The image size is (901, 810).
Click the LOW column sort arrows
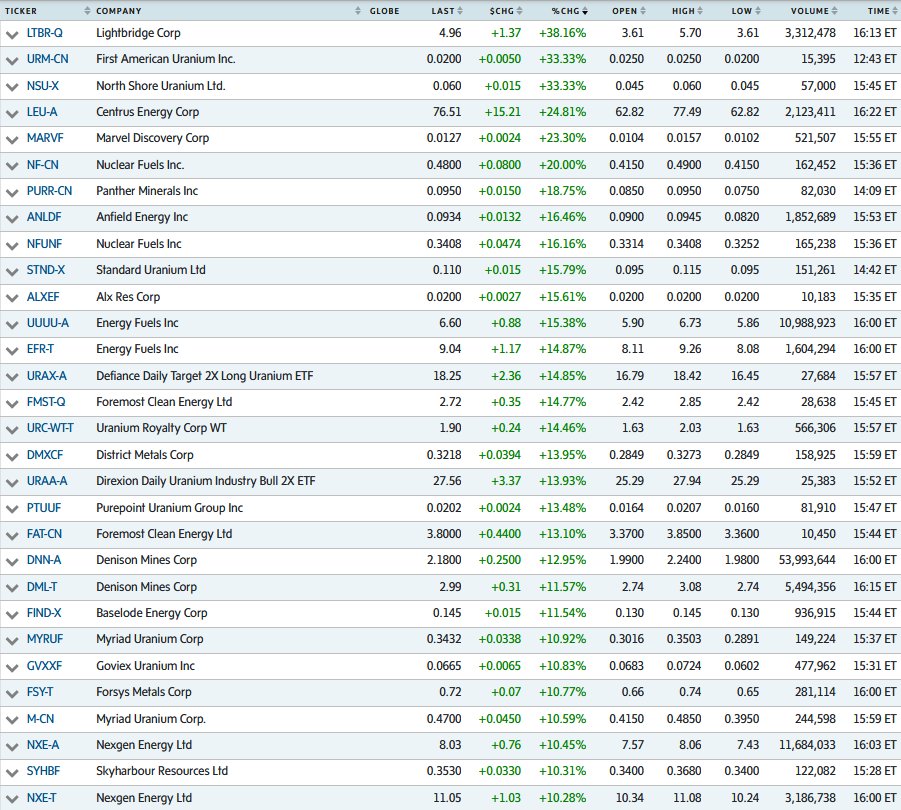(758, 11)
